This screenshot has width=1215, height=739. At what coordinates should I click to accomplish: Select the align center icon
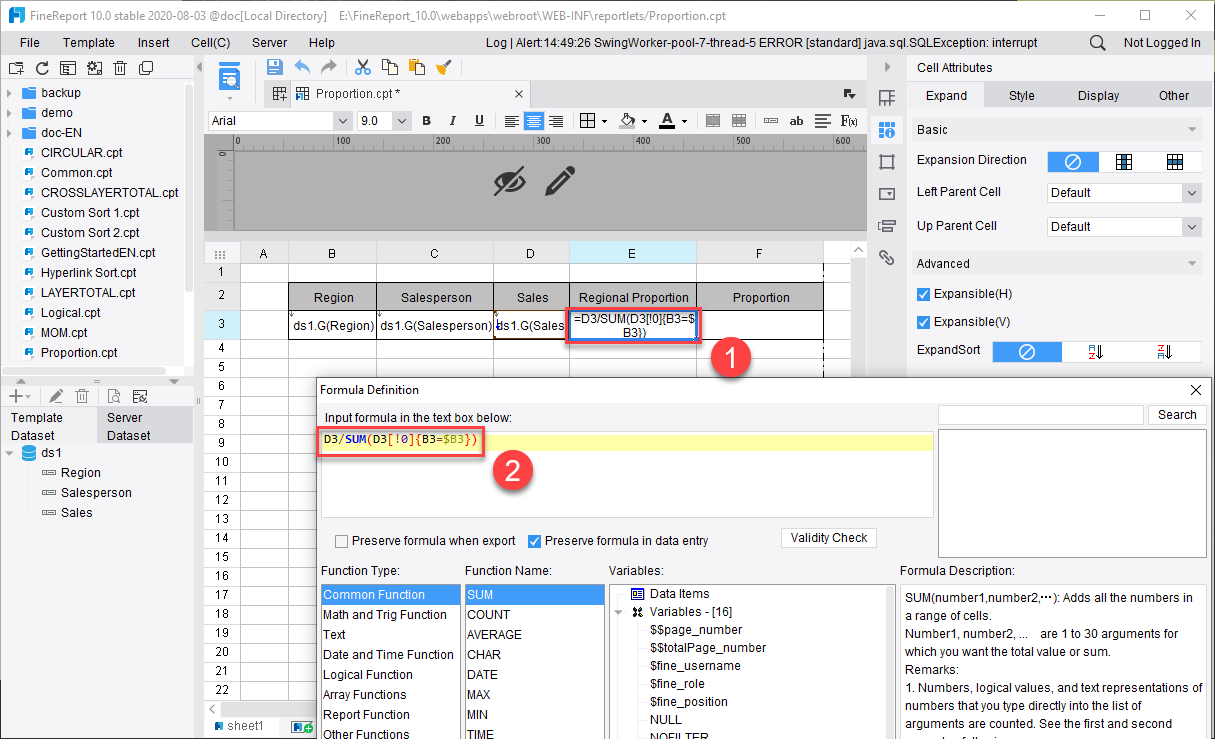pyautogui.click(x=534, y=121)
